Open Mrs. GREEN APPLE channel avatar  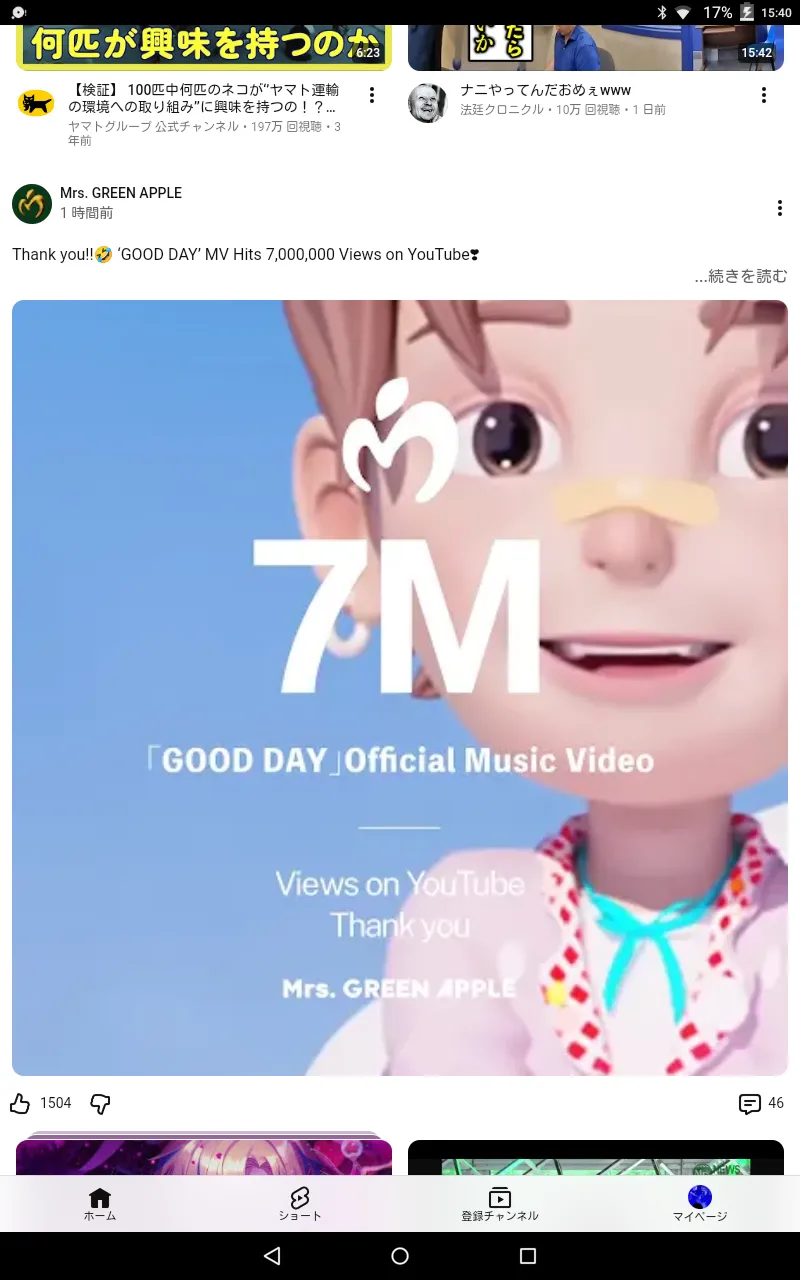pyautogui.click(x=32, y=203)
